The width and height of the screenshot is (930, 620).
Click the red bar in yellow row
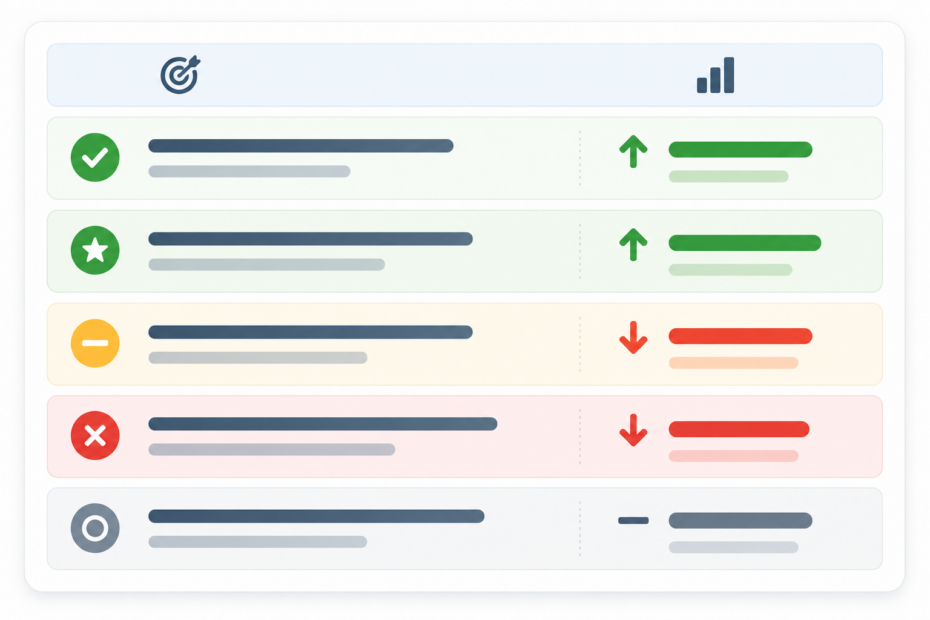tap(740, 336)
